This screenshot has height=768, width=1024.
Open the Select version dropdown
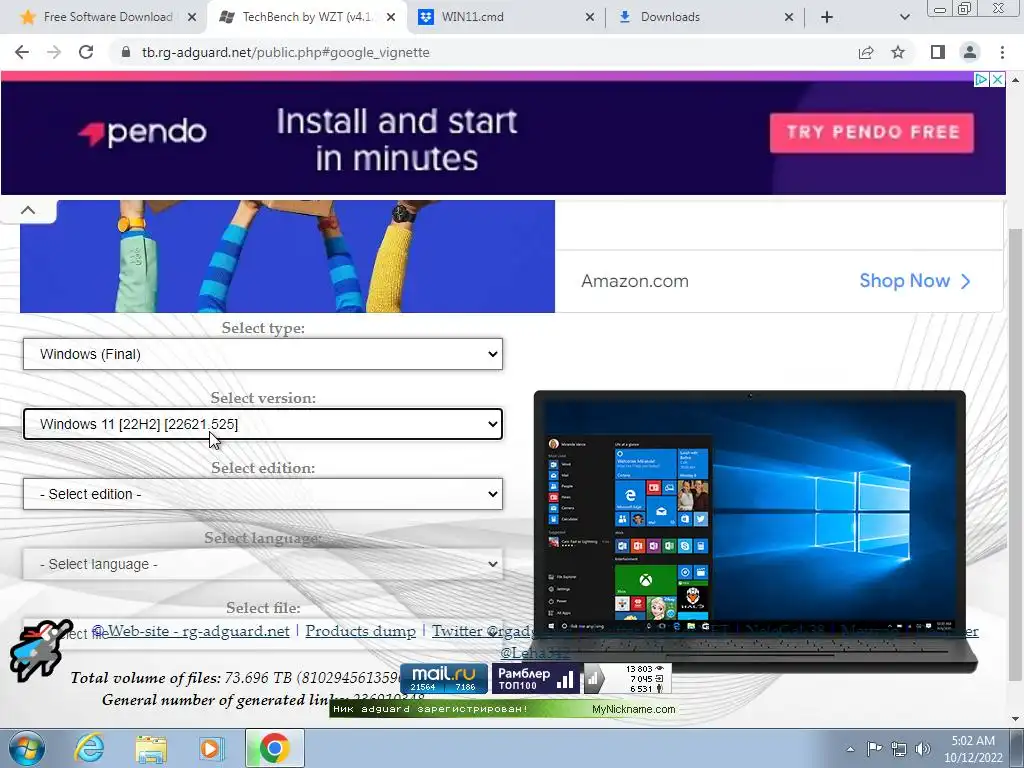[263, 424]
